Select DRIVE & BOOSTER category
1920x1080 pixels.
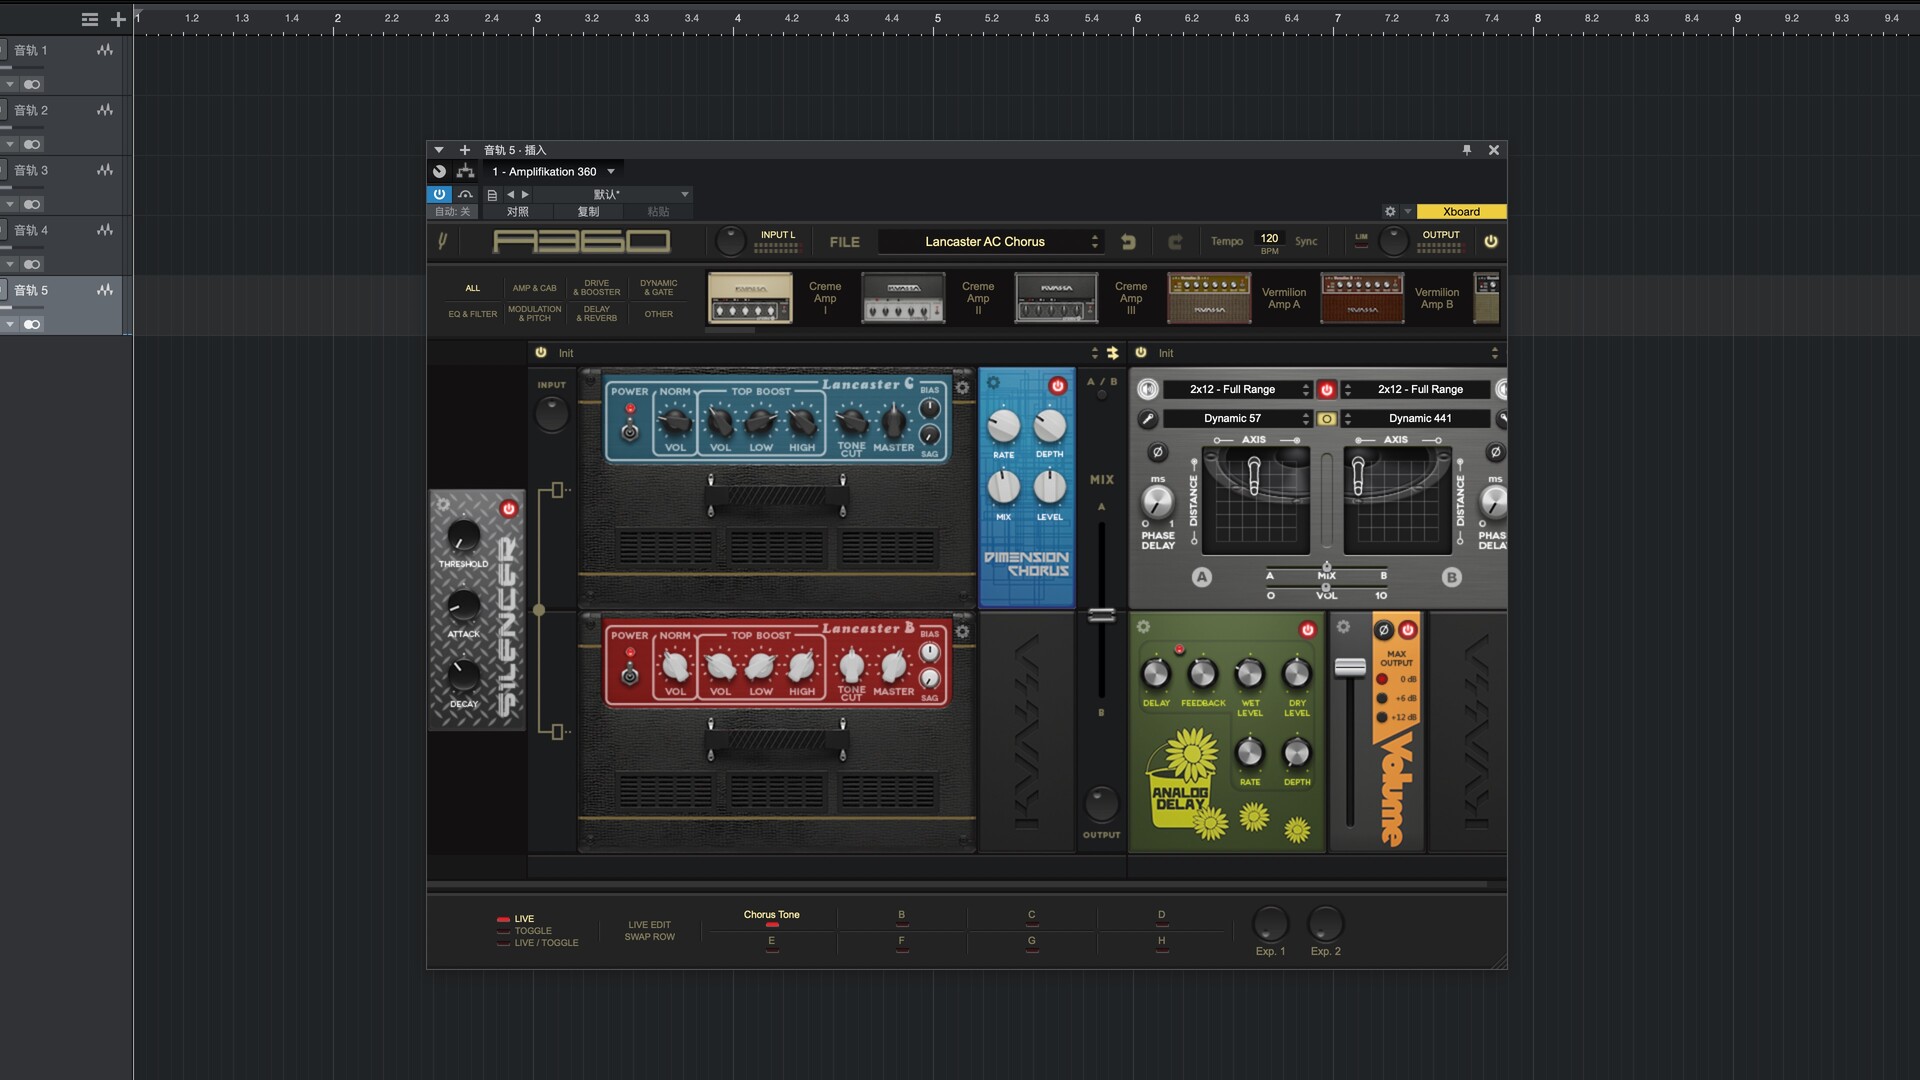(597, 288)
